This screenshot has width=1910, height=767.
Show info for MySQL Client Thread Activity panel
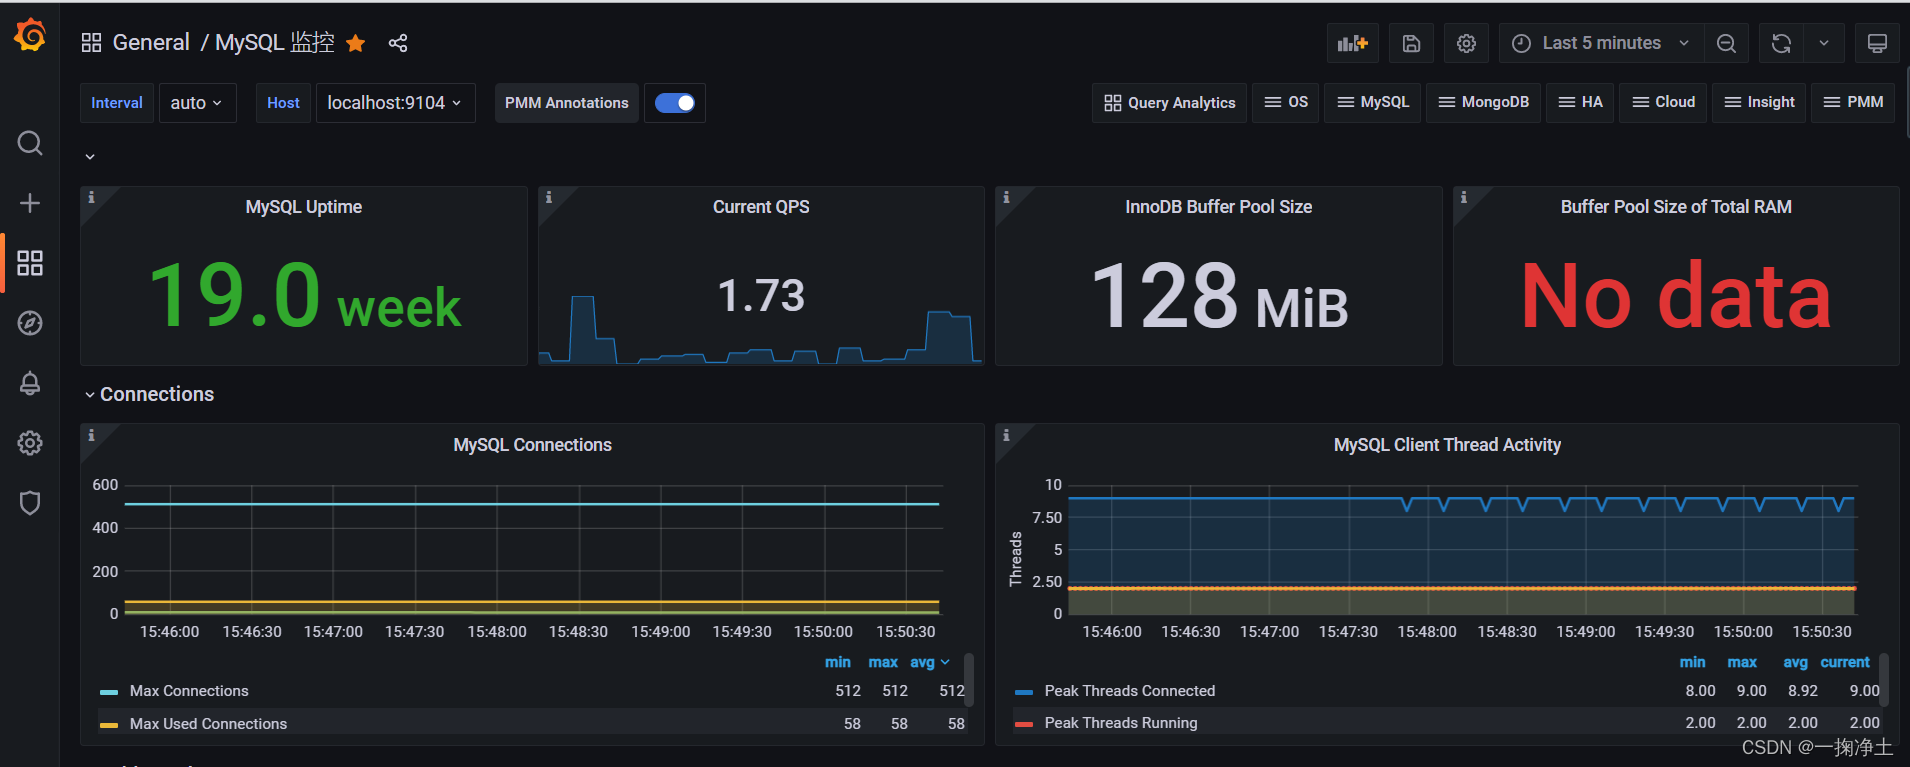click(x=1006, y=435)
